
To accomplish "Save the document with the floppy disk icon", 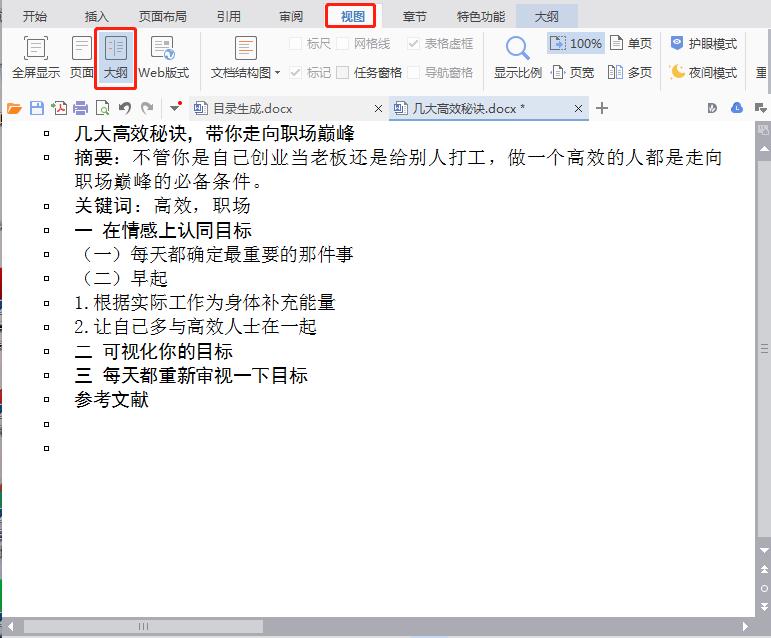I will pyautogui.click(x=37, y=108).
